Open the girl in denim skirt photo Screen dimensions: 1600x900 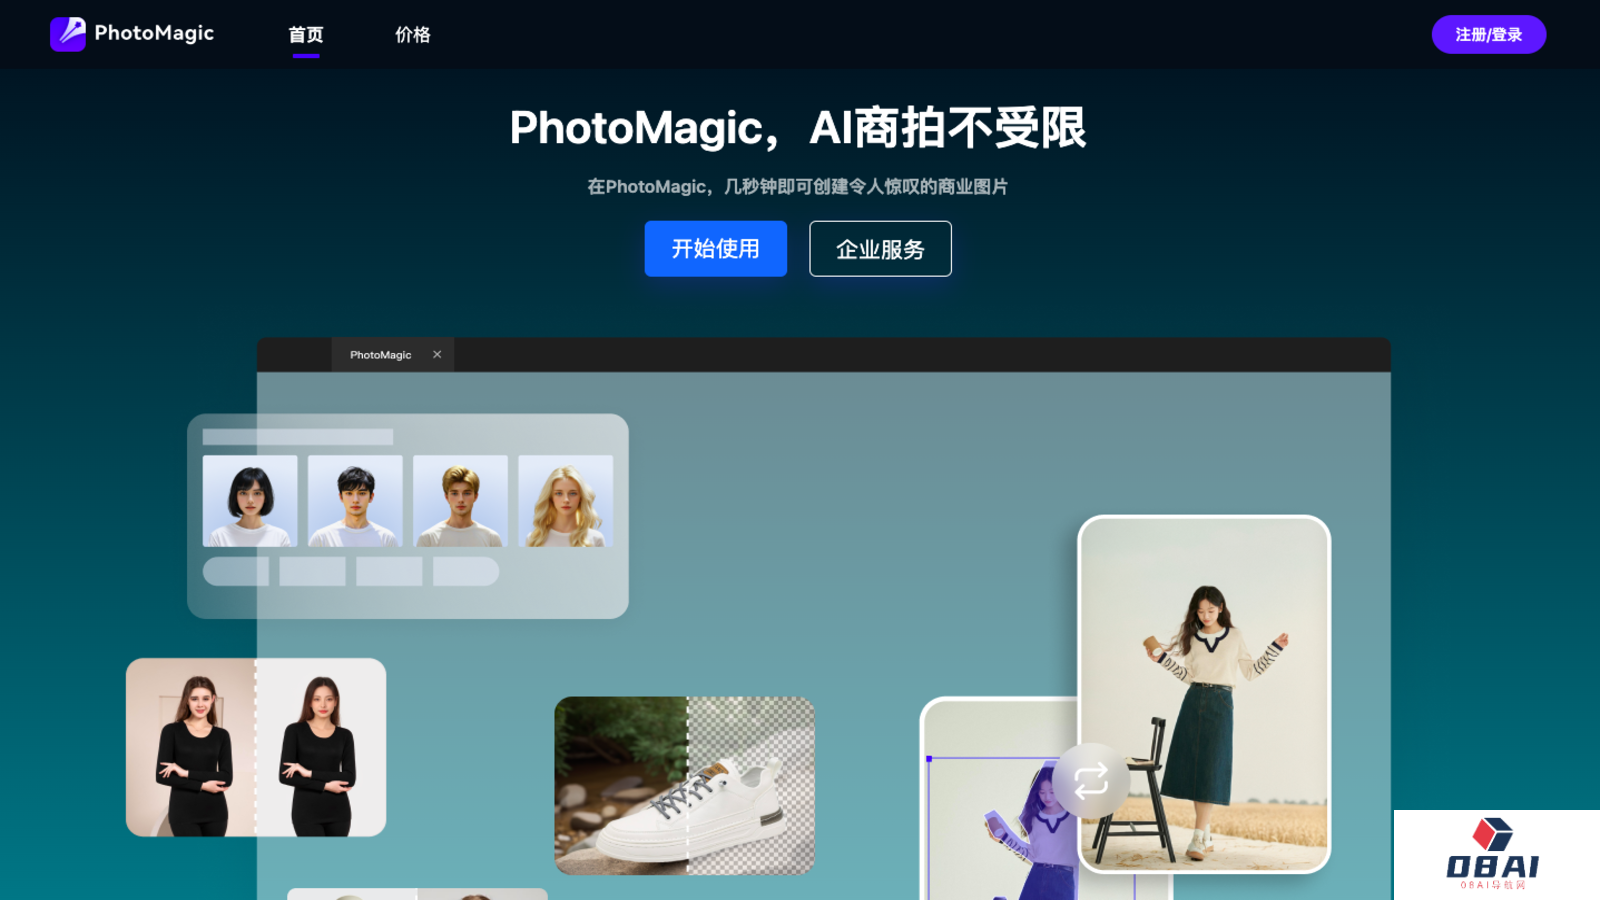click(1204, 694)
